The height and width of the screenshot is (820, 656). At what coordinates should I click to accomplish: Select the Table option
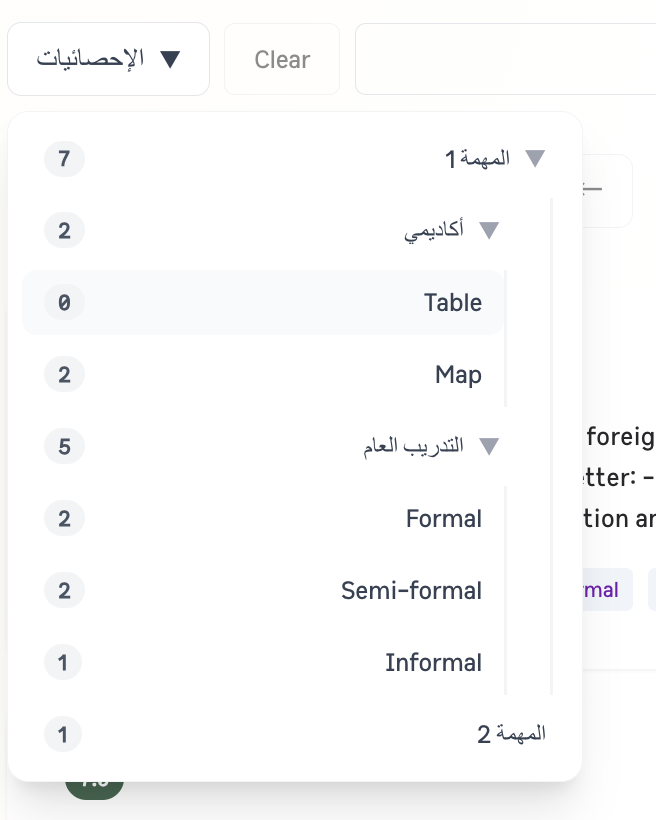(x=263, y=302)
